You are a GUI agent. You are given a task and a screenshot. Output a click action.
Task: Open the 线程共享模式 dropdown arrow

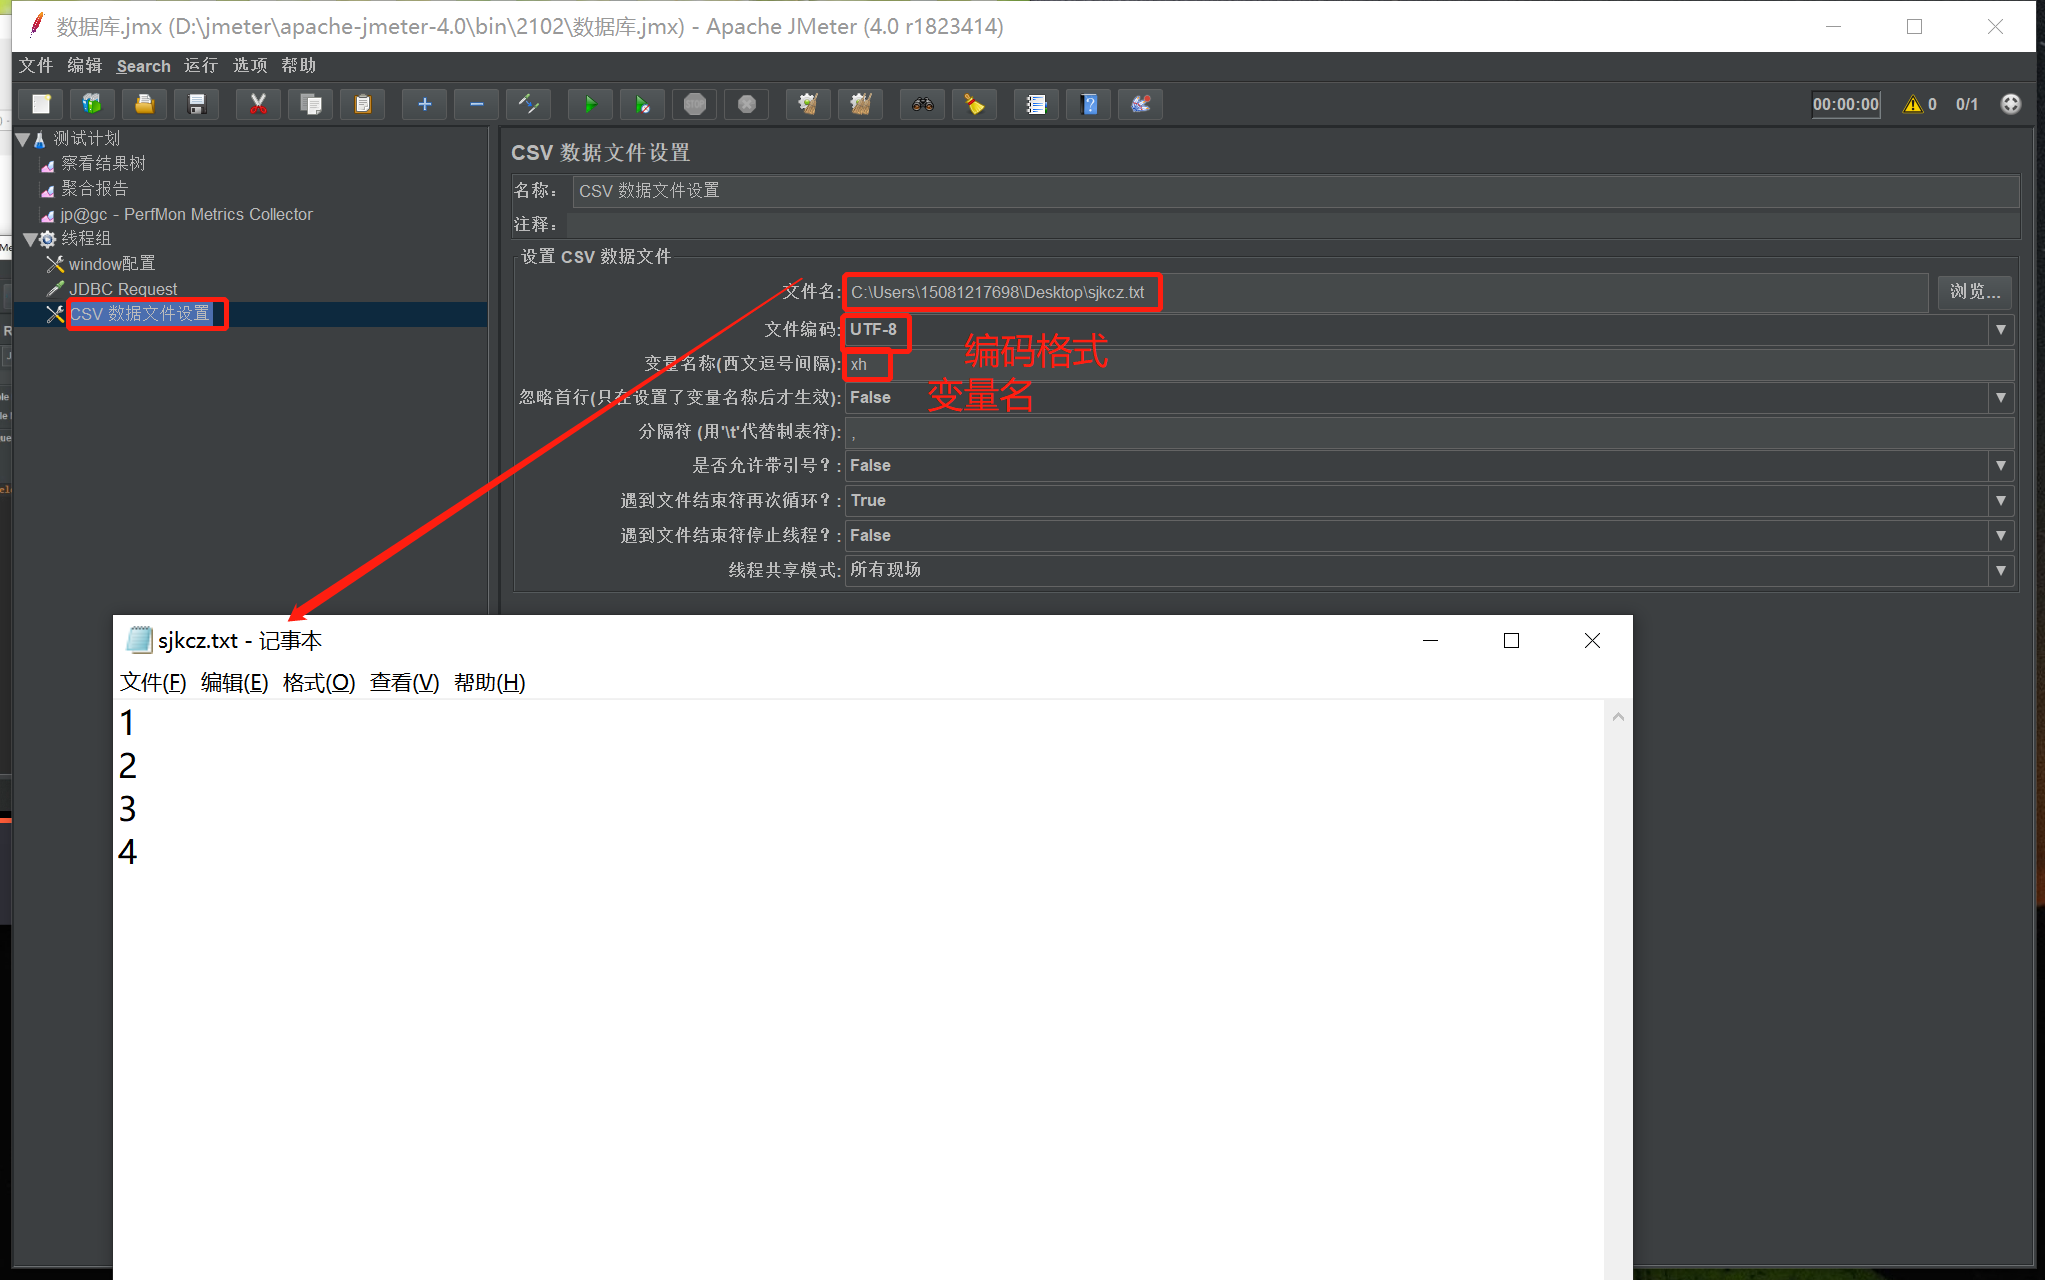click(2000, 570)
